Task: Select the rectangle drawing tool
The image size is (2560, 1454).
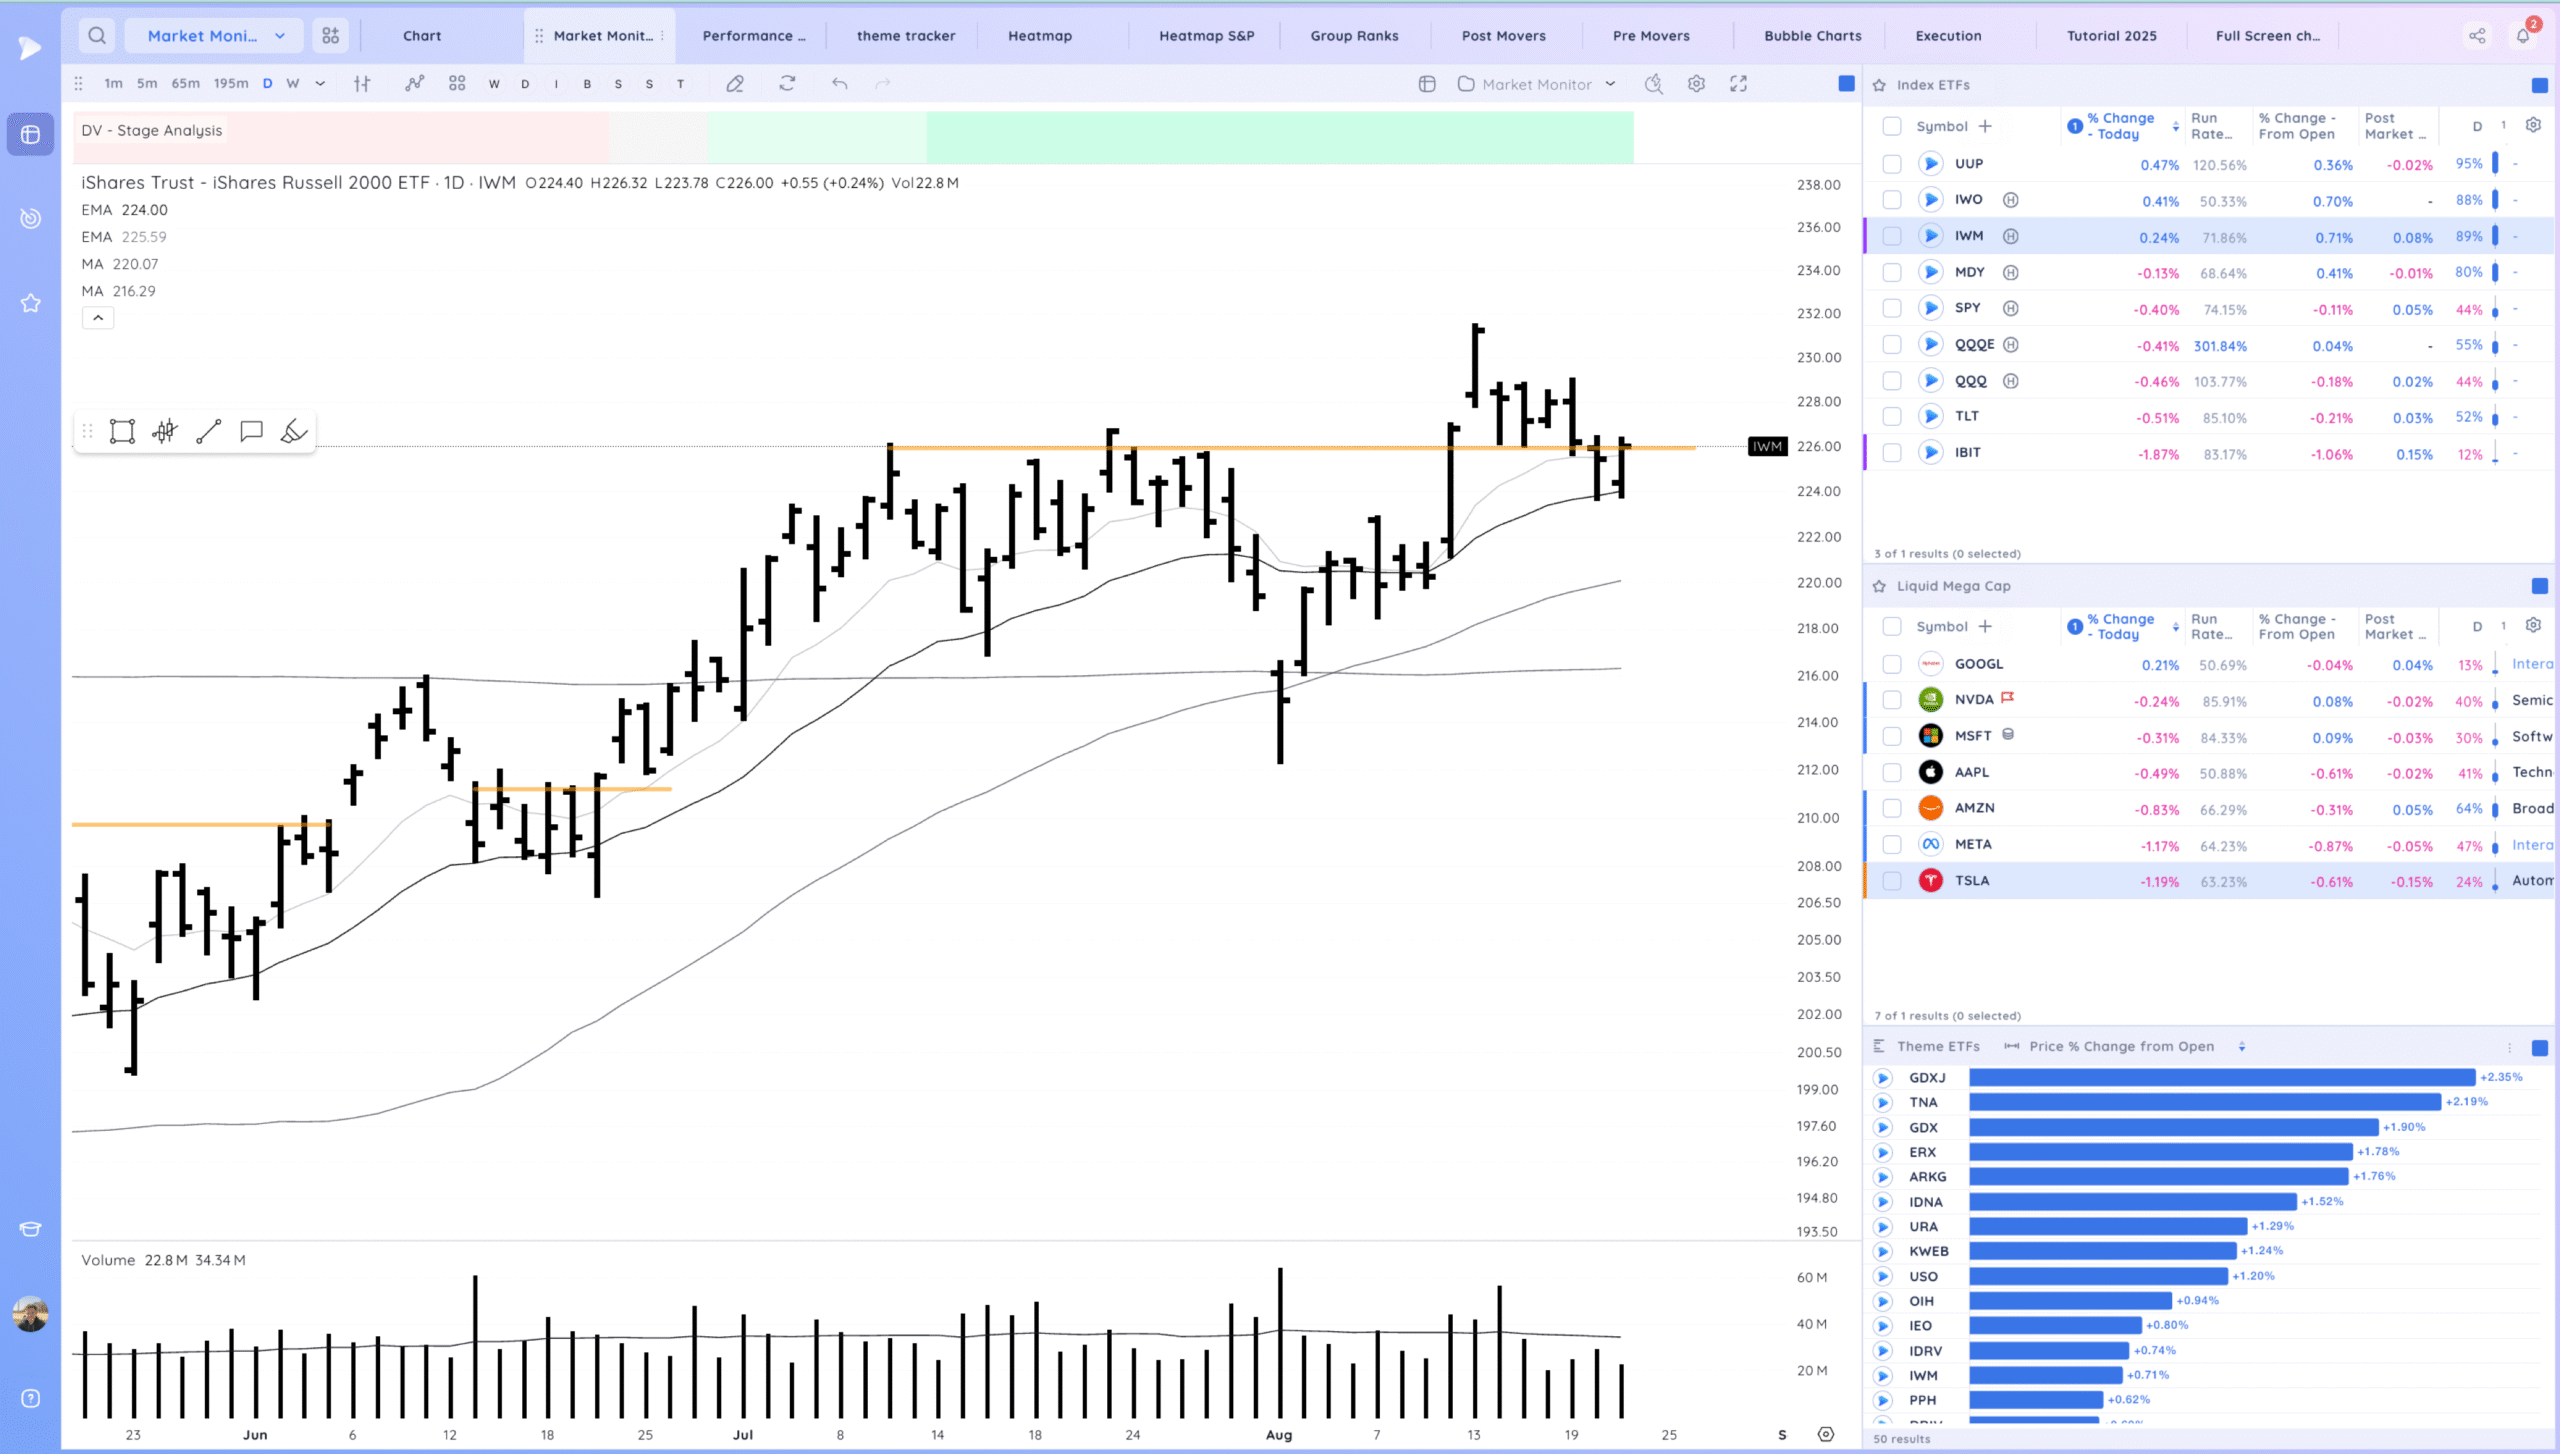Action: tap(122, 431)
